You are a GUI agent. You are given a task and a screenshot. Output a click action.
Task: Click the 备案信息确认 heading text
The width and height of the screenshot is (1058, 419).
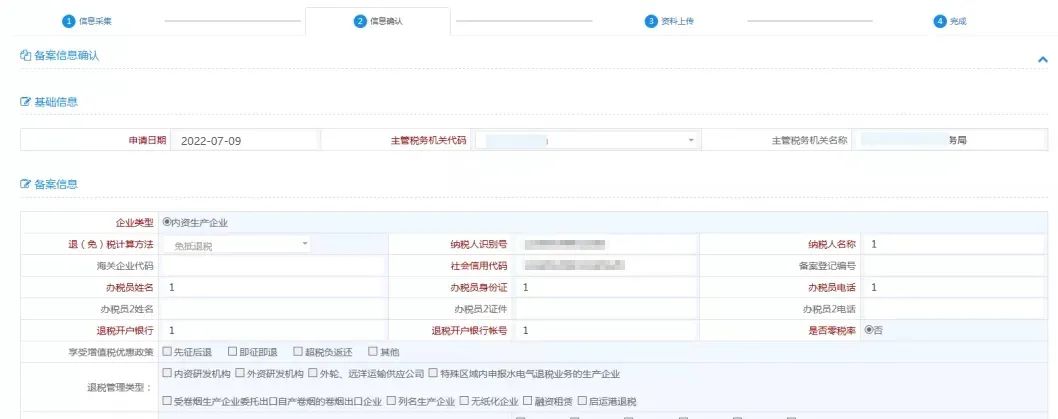(x=67, y=55)
